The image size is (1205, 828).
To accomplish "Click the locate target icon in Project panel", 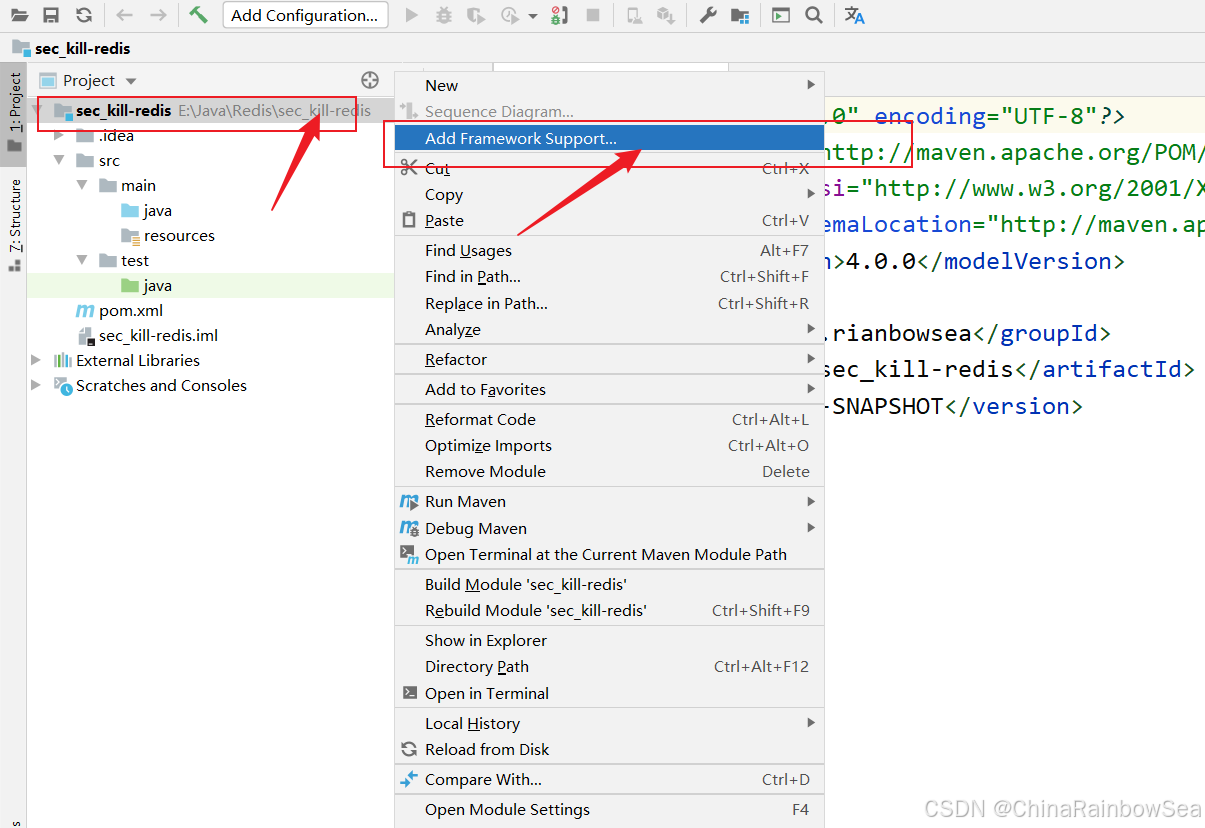I will (x=370, y=80).
